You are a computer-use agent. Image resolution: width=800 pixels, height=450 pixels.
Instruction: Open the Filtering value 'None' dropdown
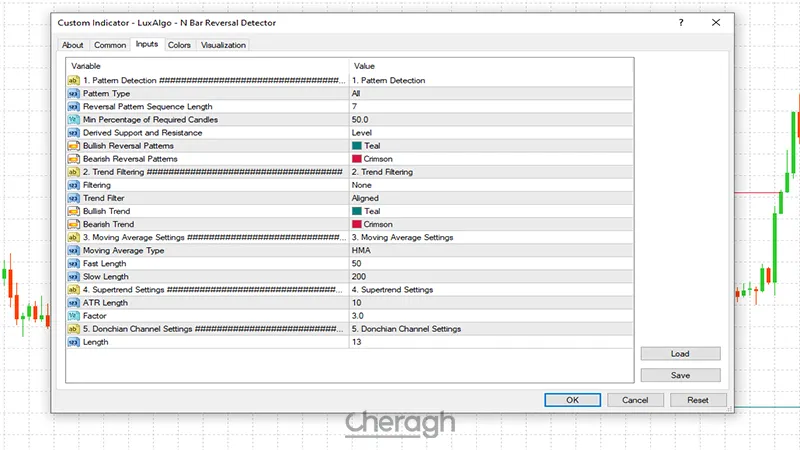[x=490, y=185]
